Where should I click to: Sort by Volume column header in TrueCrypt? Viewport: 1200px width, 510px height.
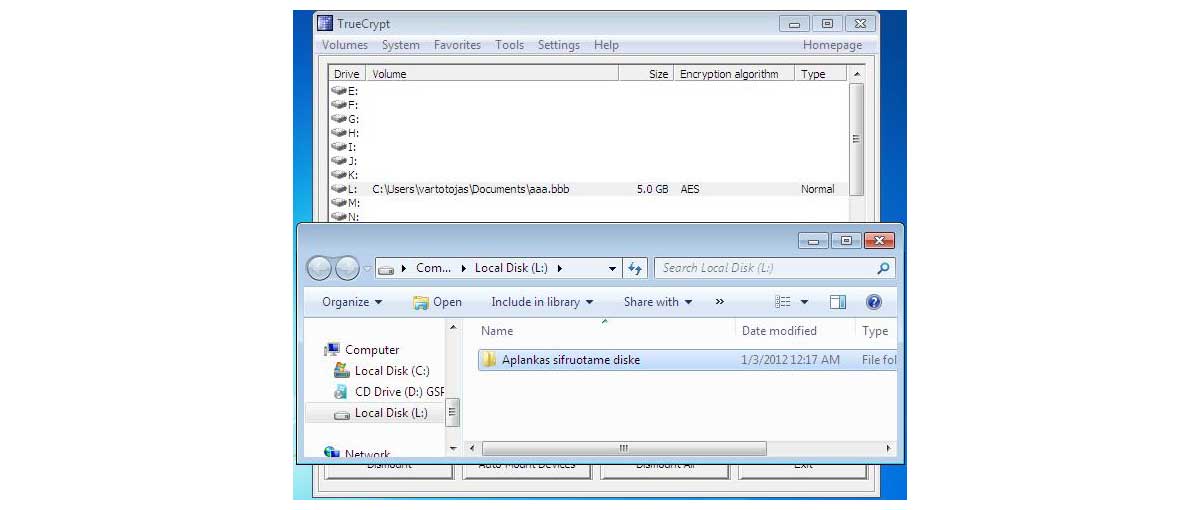tap(492, 74)
